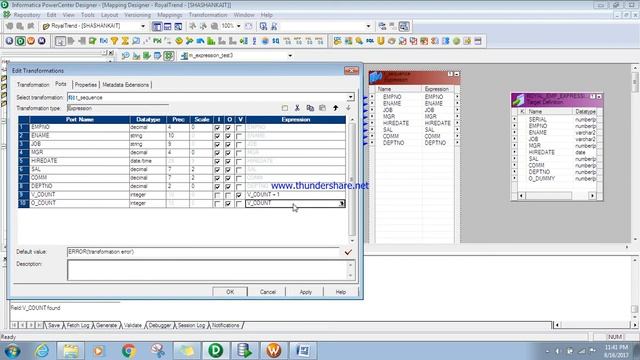Open the Metadata Extensions tab
This screenshot has width=640, height=360.
click(x=126, y=84)
